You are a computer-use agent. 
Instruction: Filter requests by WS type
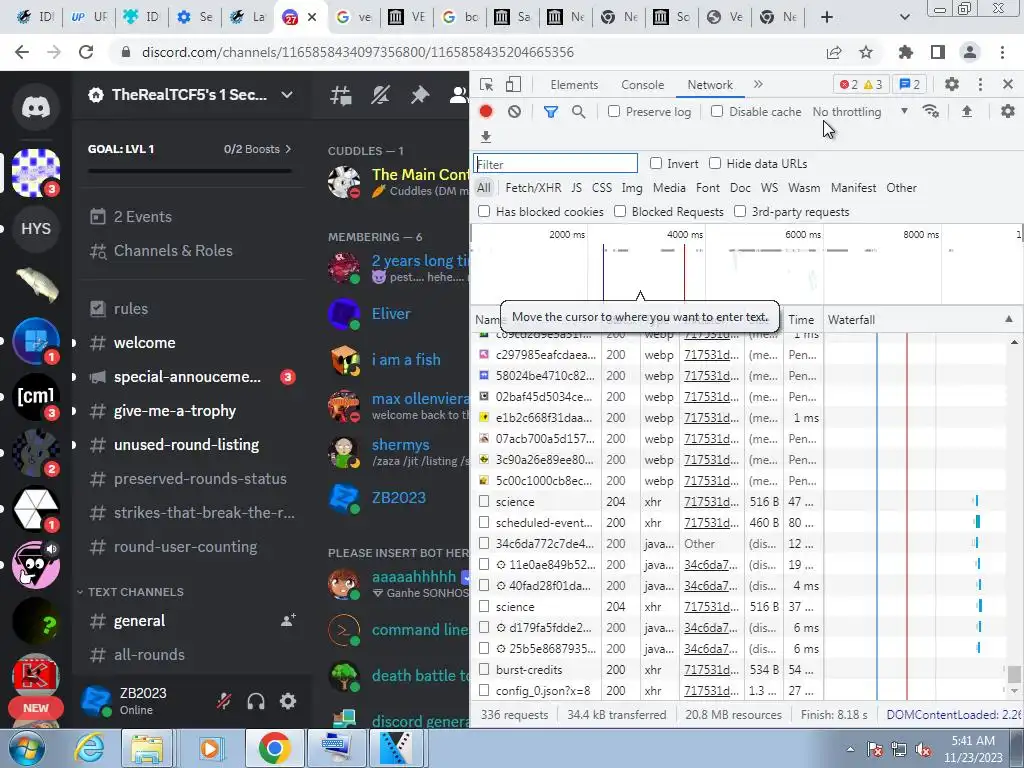click(769, 188)
